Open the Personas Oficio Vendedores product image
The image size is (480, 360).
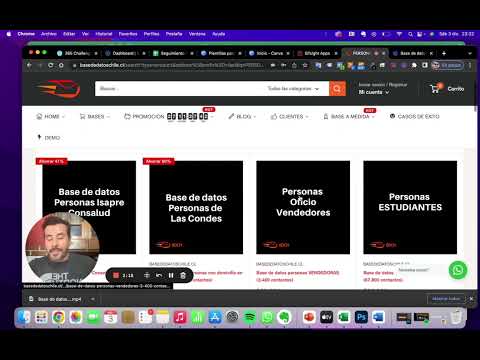[303, 207]
